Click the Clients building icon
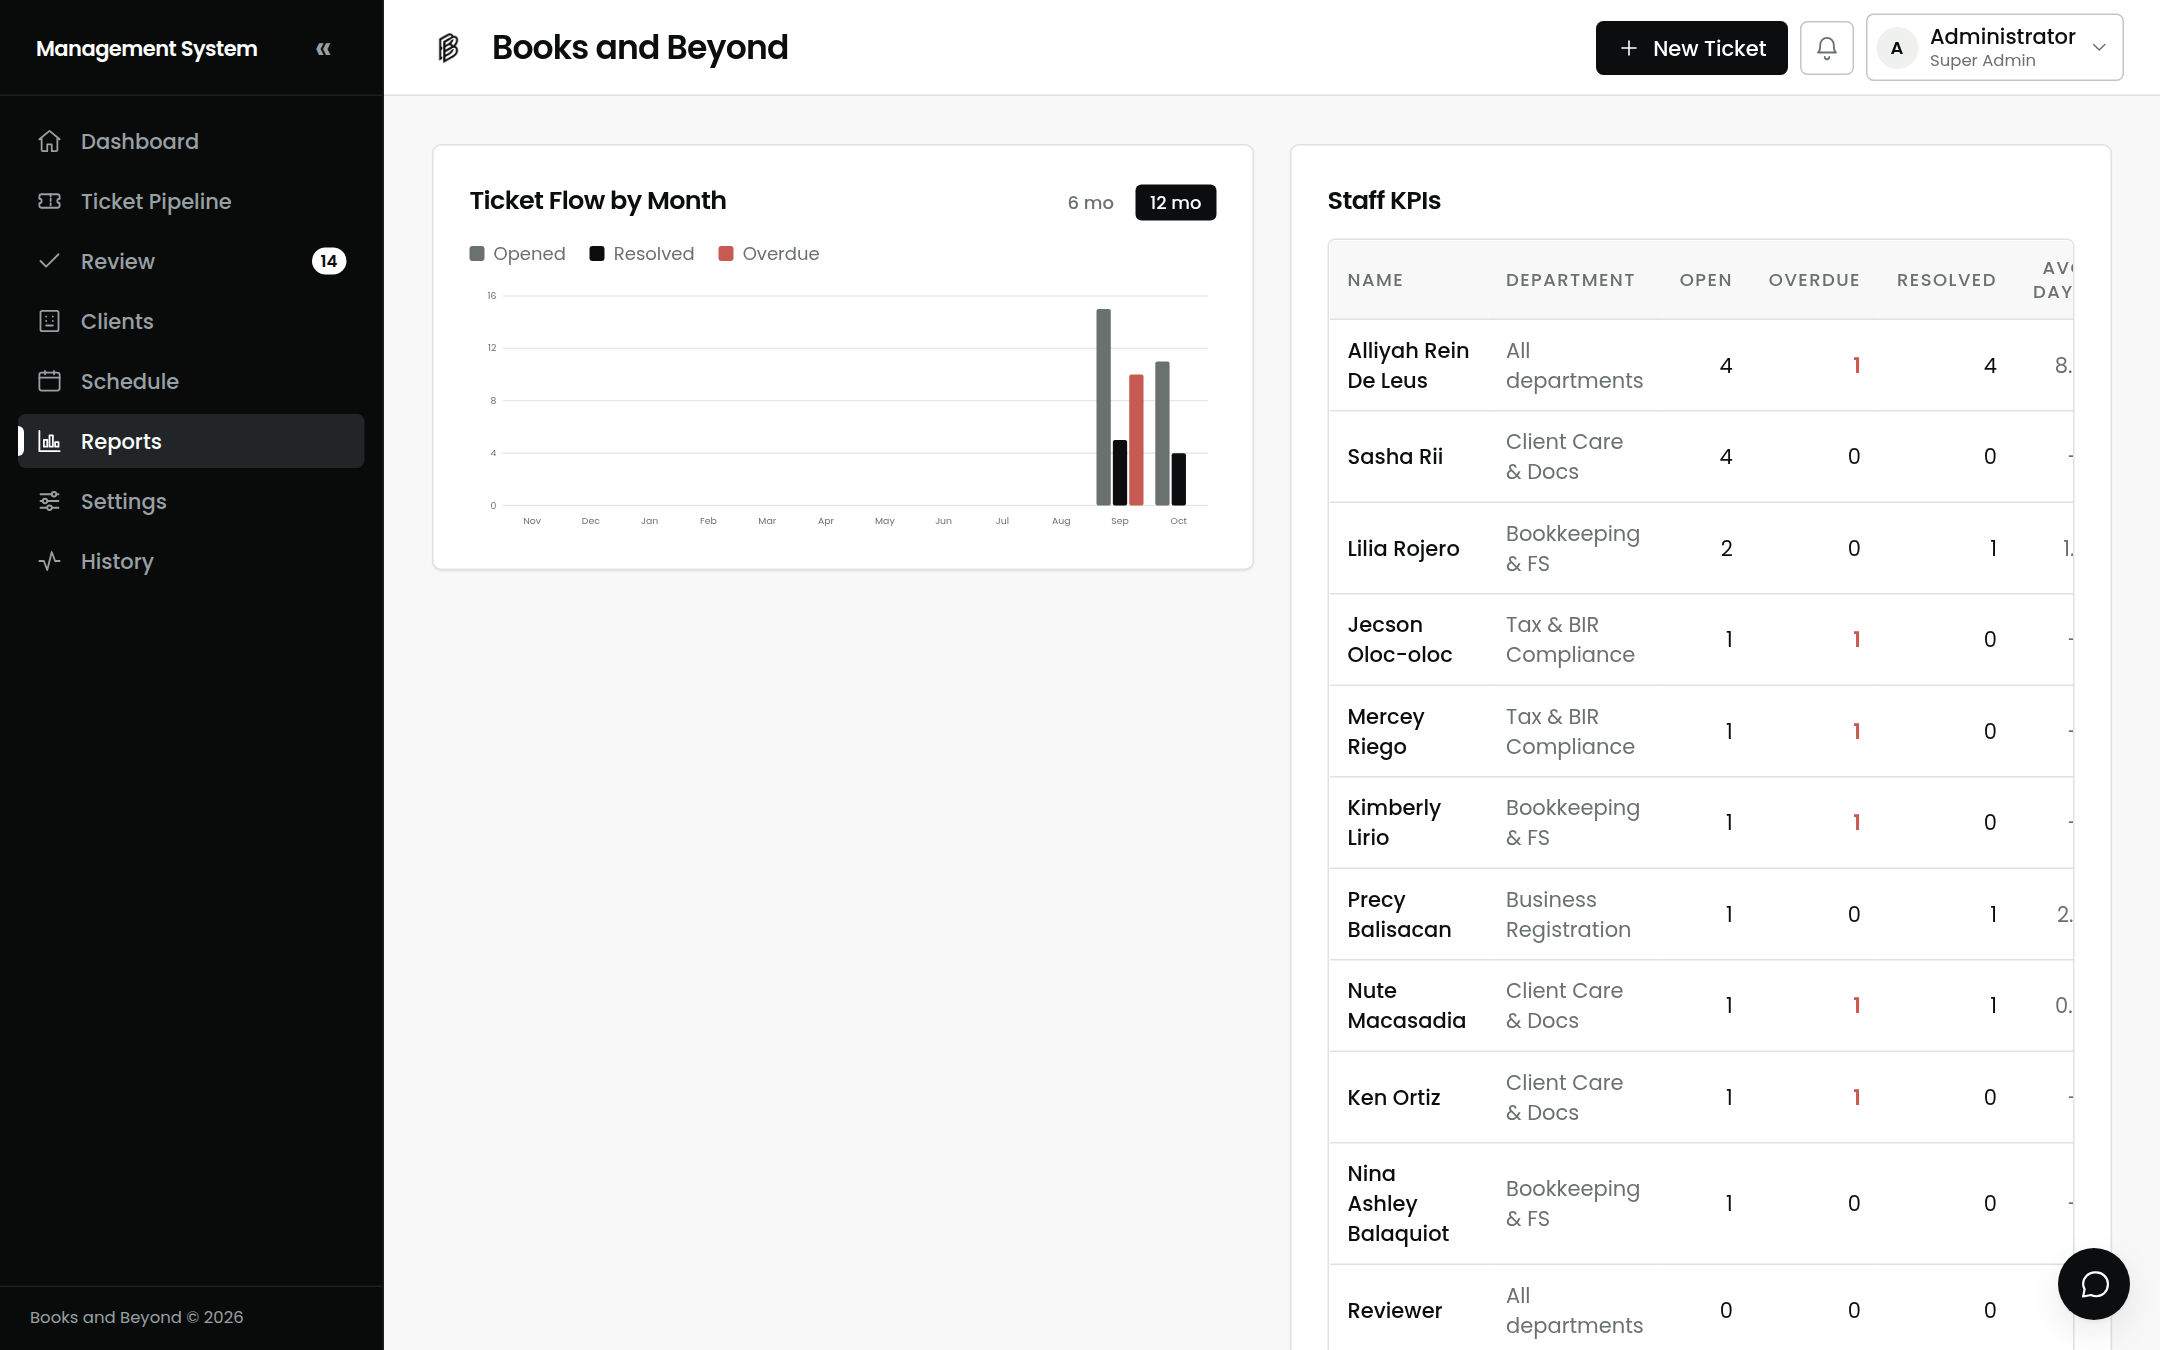The width and height of the screenshot is (2160, 1350). pos(49,321)
